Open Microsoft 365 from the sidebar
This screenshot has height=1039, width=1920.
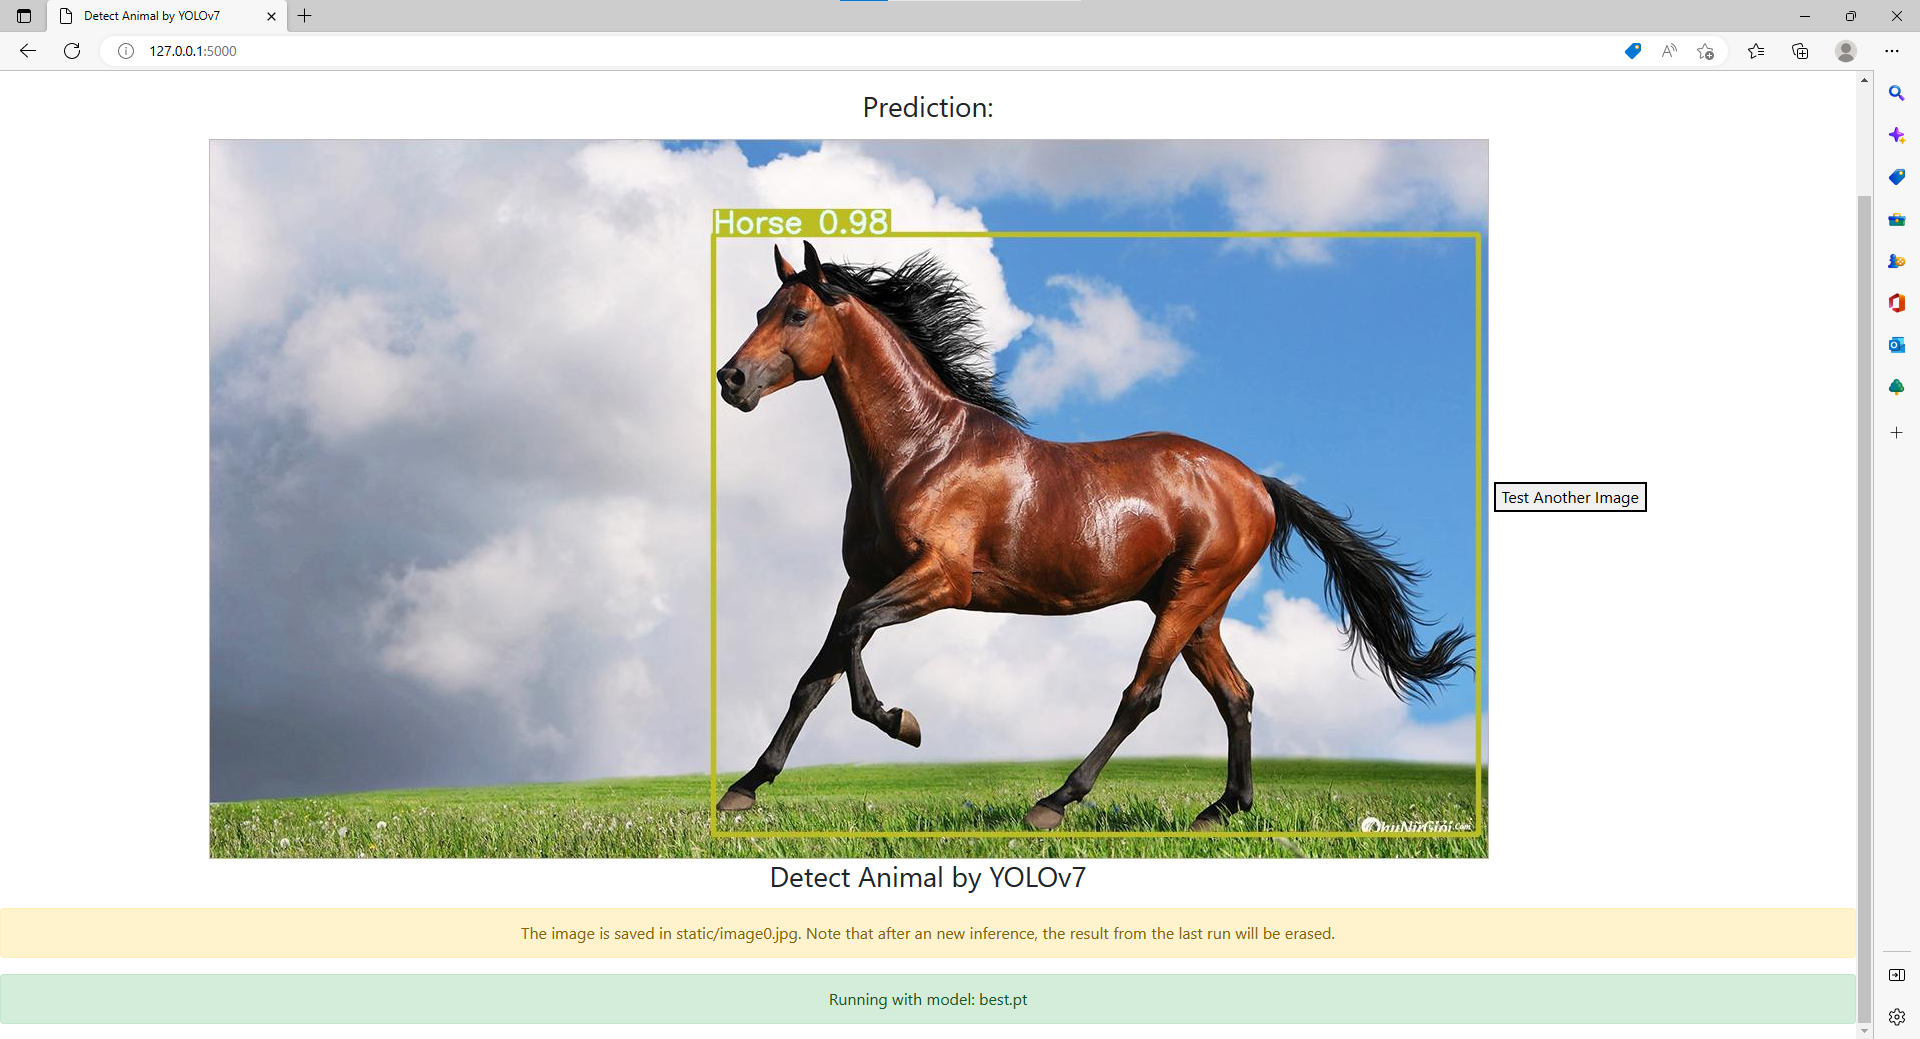click(1897, 303)
